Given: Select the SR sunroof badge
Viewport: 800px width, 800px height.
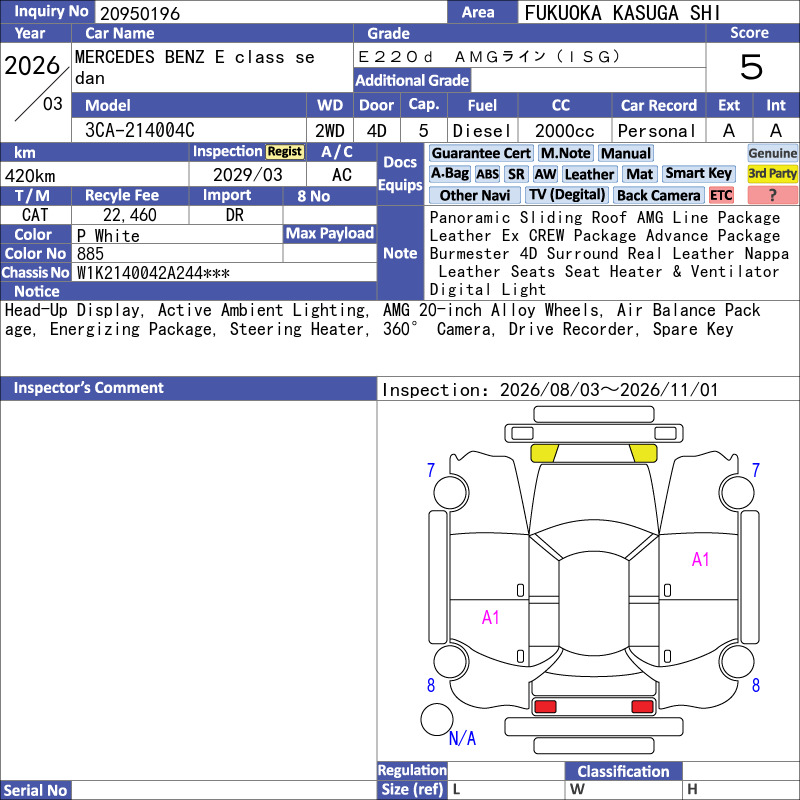Looking at the screenshot, I should click(x=516, y=174).
